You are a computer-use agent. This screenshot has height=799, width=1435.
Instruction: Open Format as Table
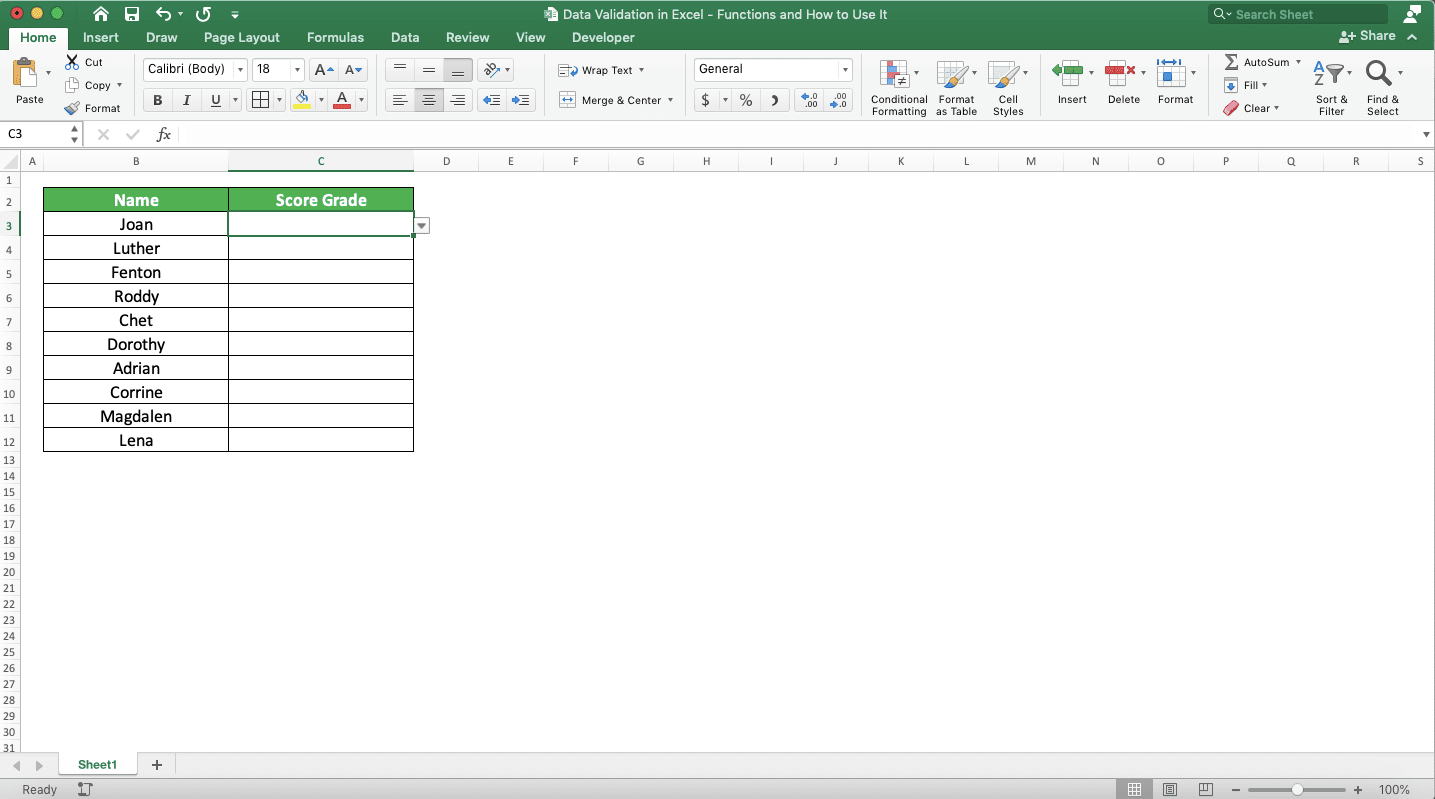[x=956, y=88]
